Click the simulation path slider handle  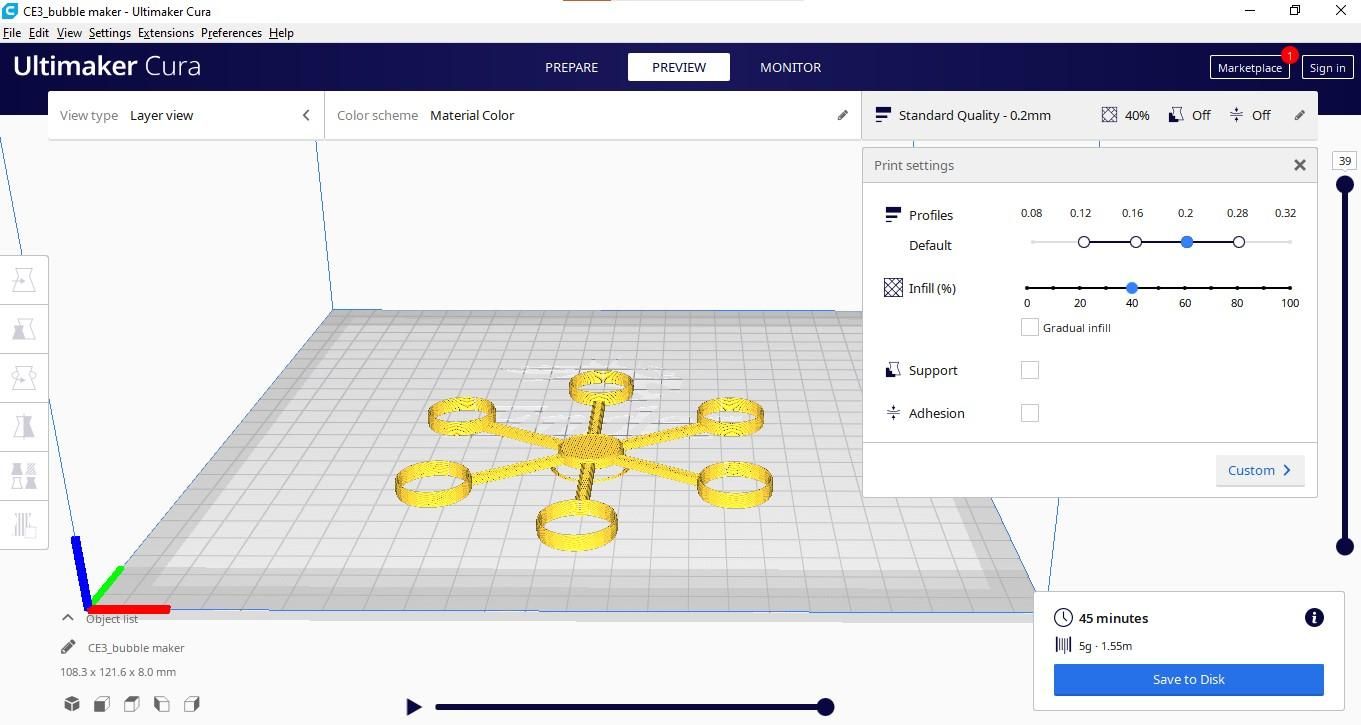click(825, 707)
